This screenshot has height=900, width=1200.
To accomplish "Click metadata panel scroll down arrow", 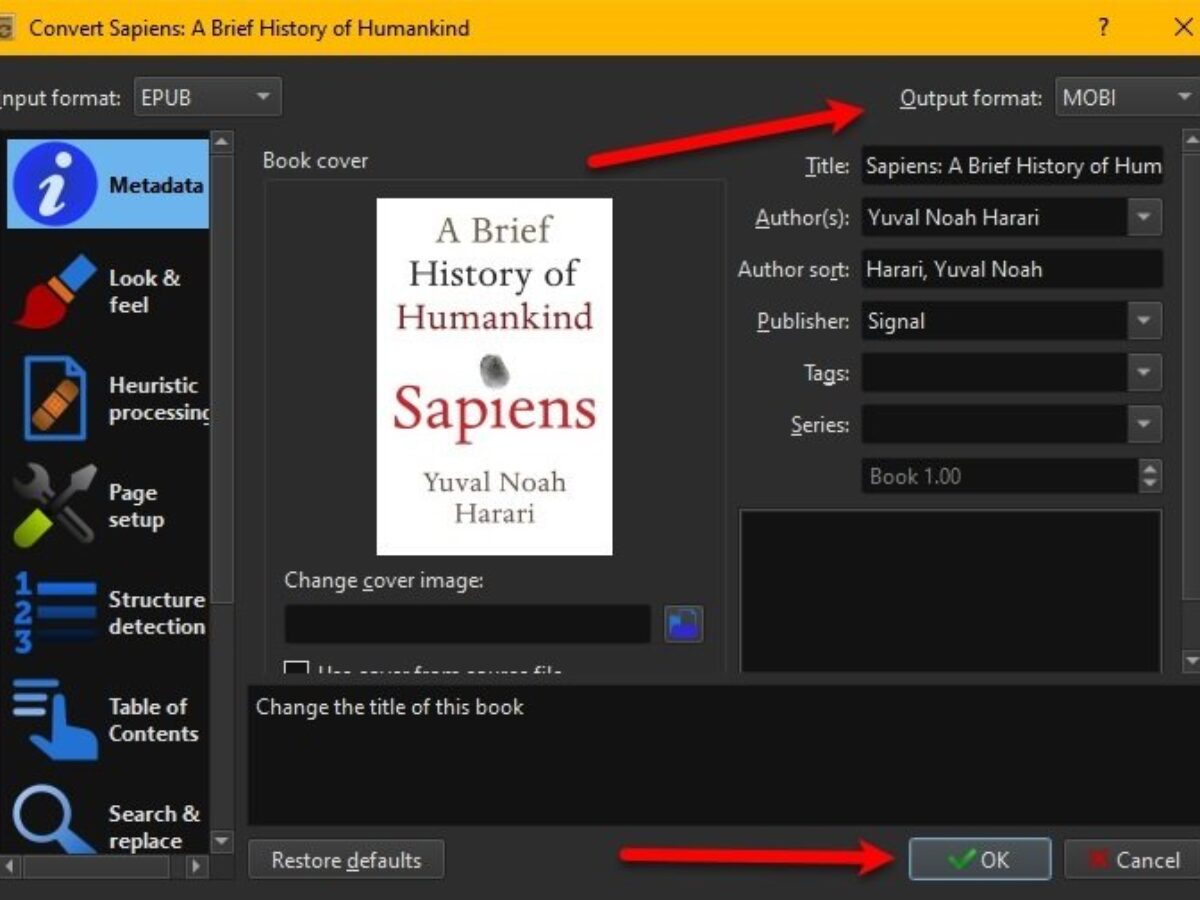I will coord(1191,661).
